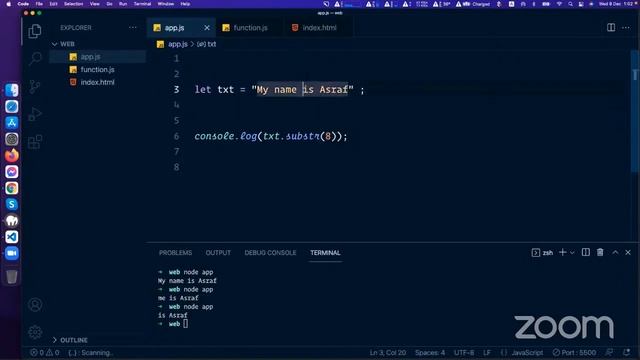Open Finder from the dock

pyautogui.click(x=12, y=90)
